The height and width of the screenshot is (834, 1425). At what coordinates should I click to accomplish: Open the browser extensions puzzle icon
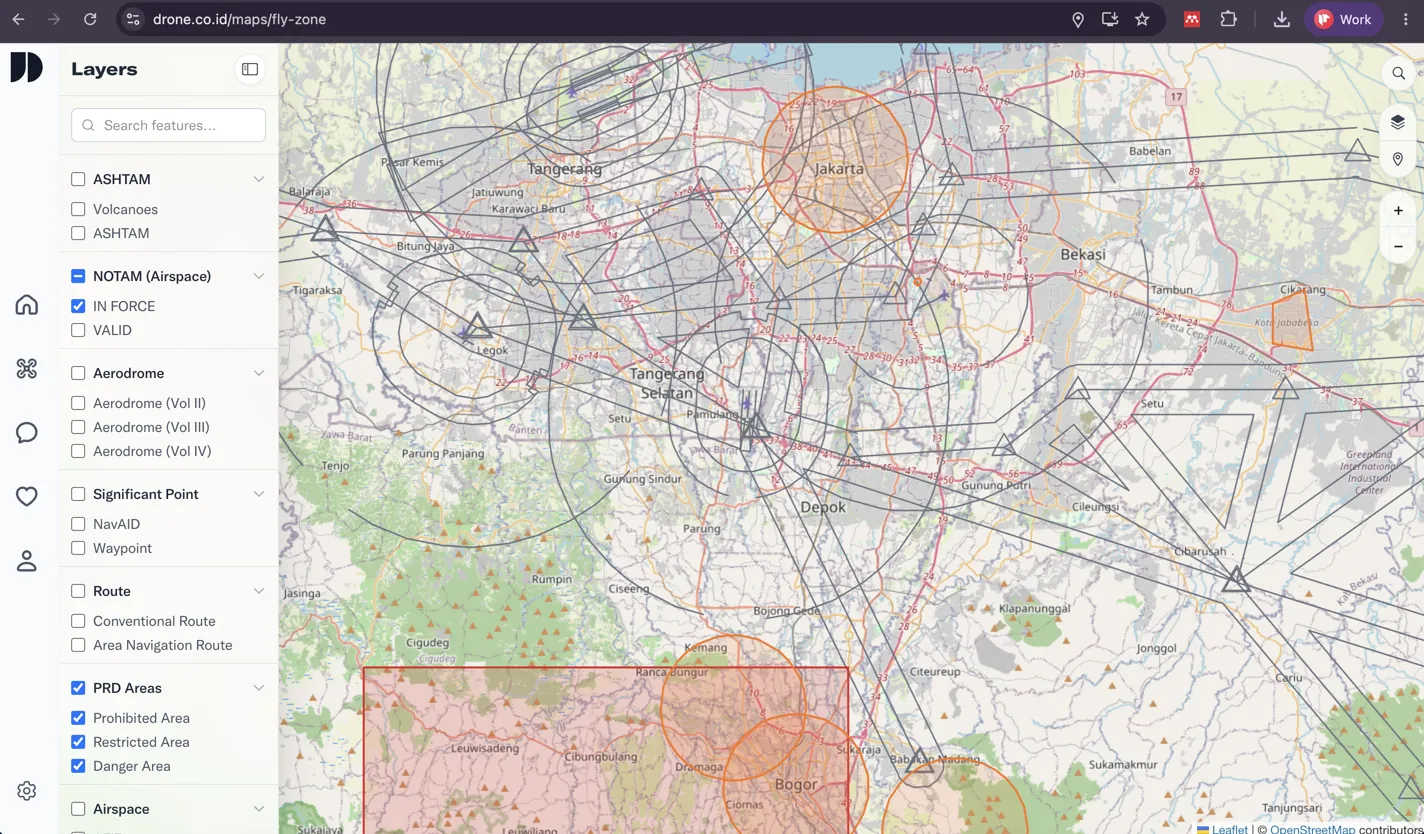coord(1229,19)
